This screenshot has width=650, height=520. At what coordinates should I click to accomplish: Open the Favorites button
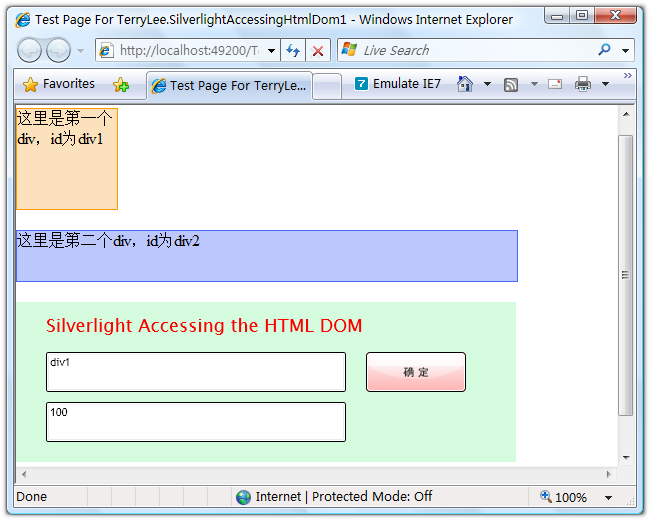point(58,85)
